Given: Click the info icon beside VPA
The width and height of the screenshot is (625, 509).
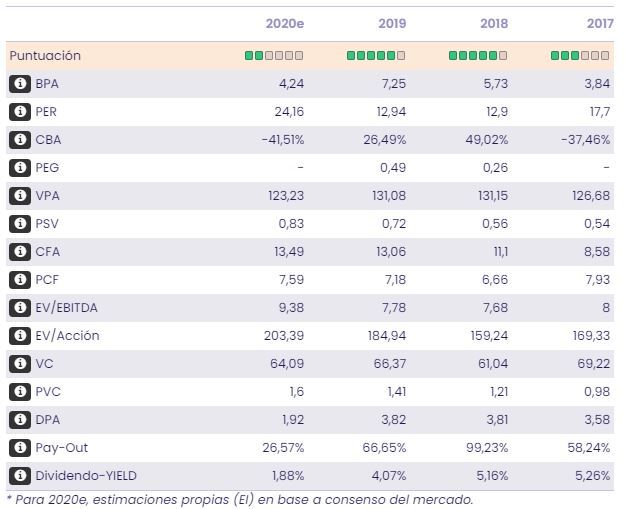Looking at the screenshot, I should [x=19, y=196].
